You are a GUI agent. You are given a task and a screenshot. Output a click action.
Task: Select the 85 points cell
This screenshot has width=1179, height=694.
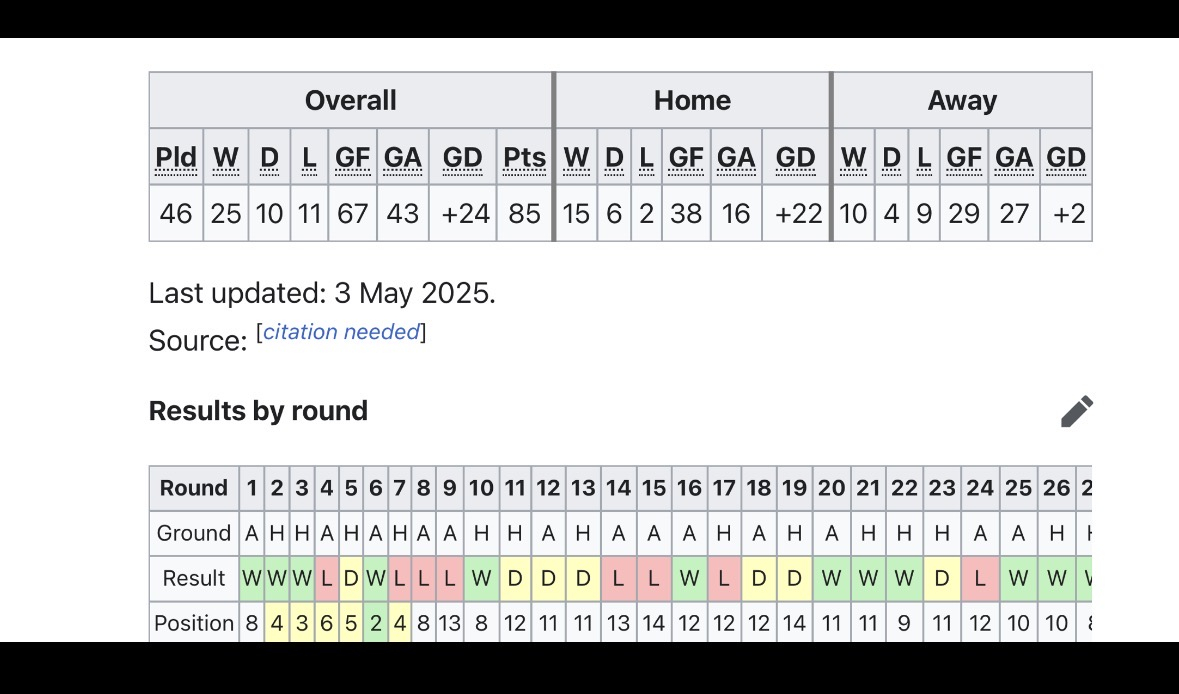click(524, 214)
